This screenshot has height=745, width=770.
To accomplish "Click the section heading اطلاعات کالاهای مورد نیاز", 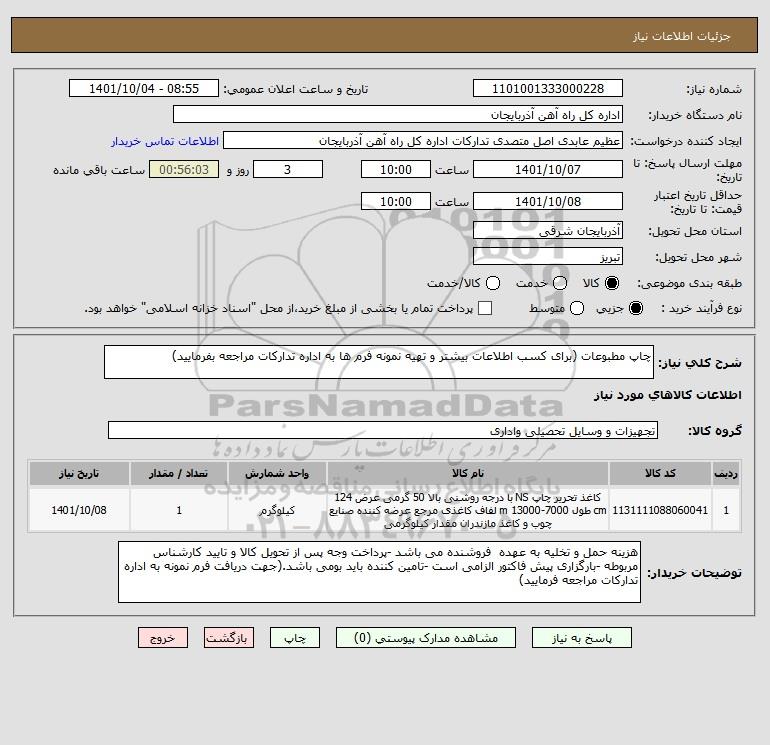I will pyautogui.click(x=667, y=395).
